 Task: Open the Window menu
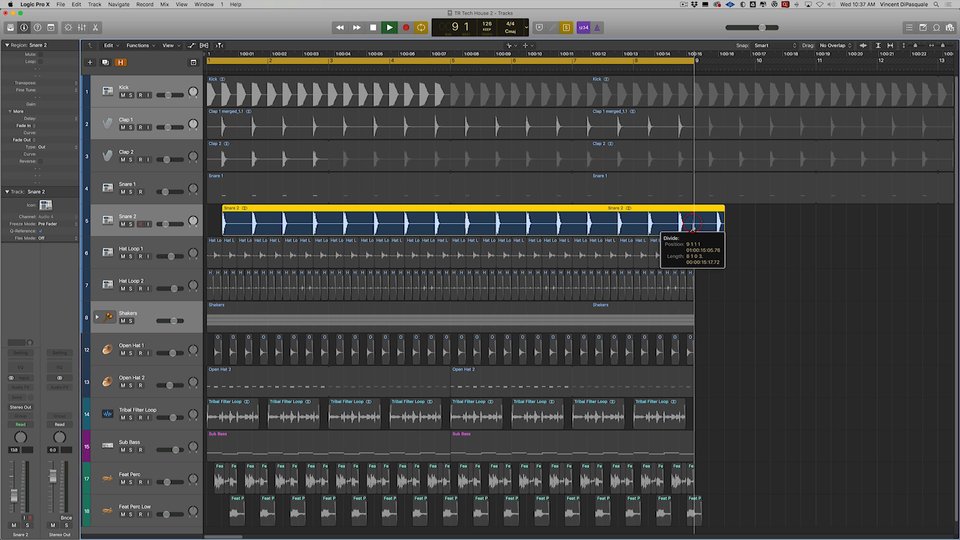click(x=204, y=4)
